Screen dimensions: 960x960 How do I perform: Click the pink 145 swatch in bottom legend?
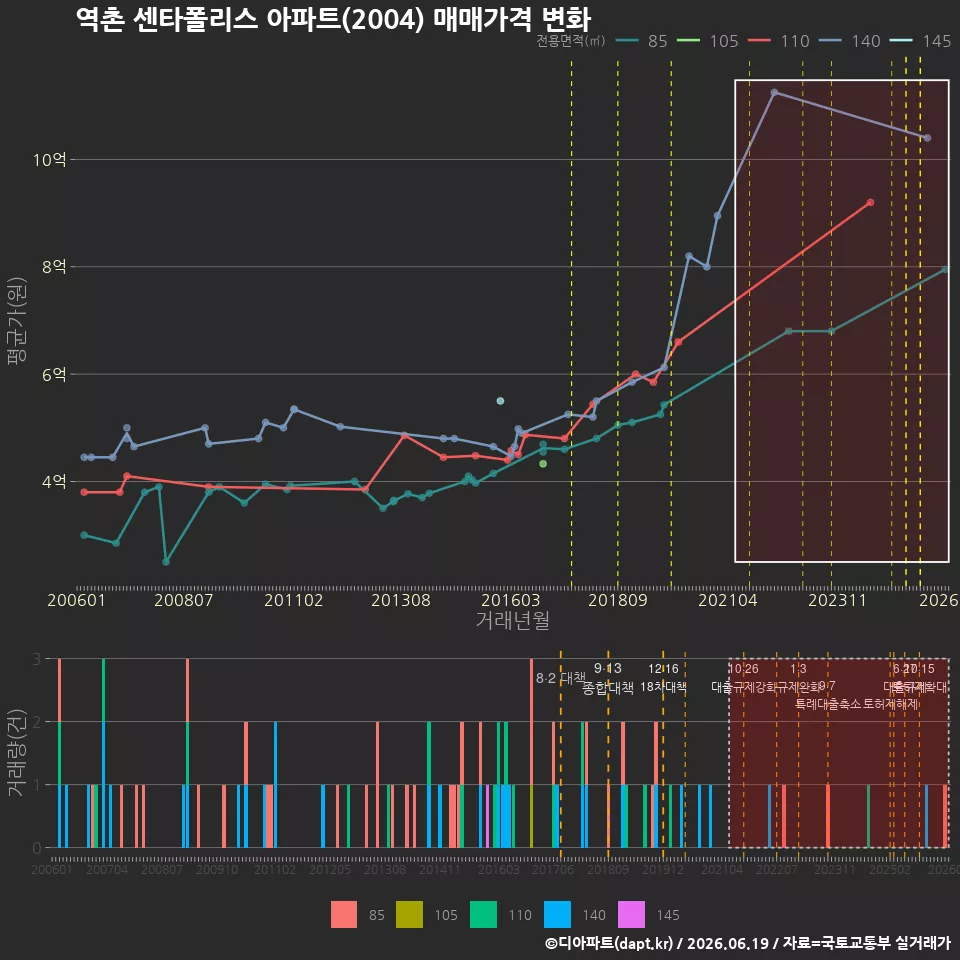(x=631, y=915)
